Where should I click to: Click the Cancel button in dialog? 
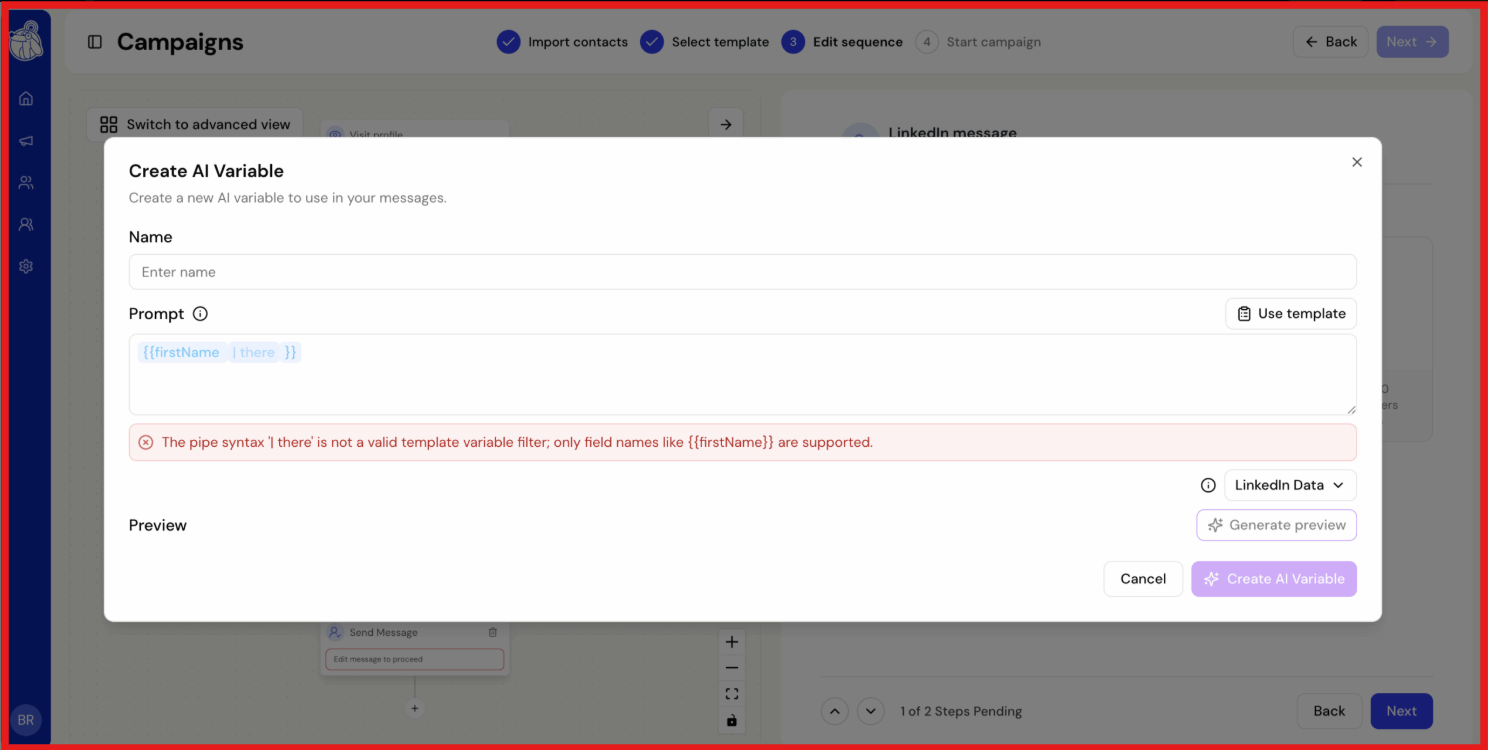click(x=1143, y=579)
